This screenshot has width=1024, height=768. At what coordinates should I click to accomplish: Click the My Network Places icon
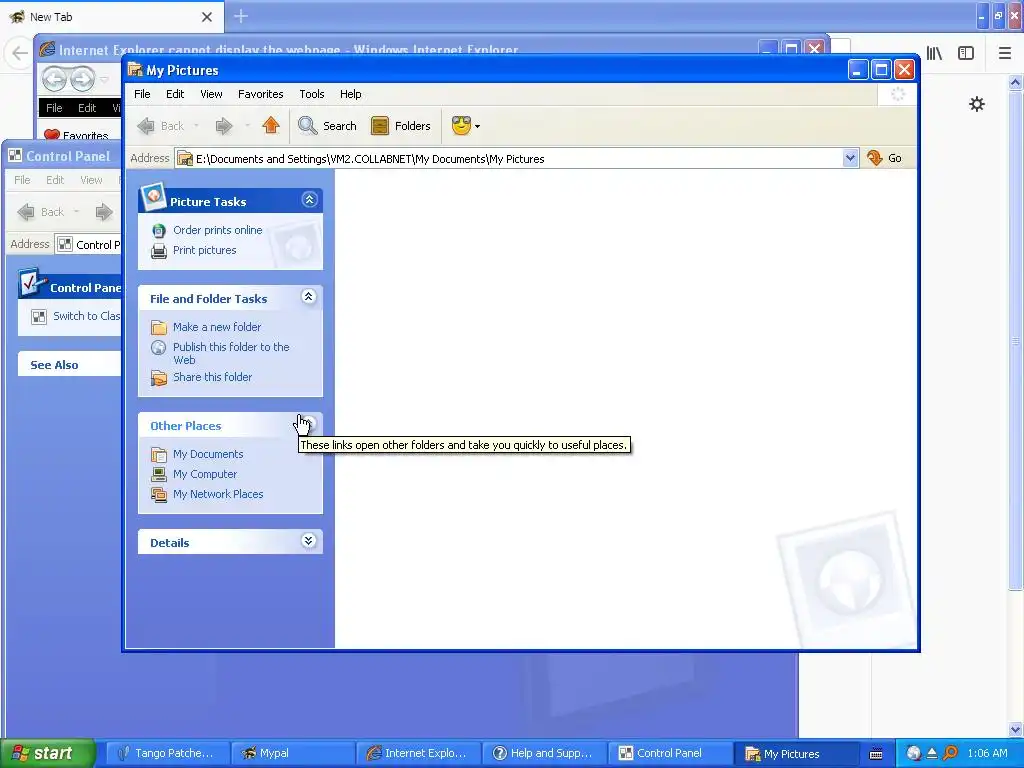pos(159,494)
